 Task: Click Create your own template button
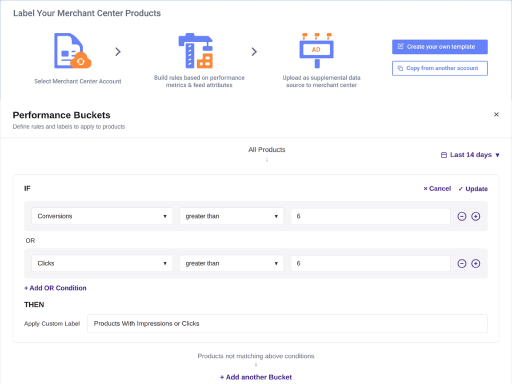440,47
